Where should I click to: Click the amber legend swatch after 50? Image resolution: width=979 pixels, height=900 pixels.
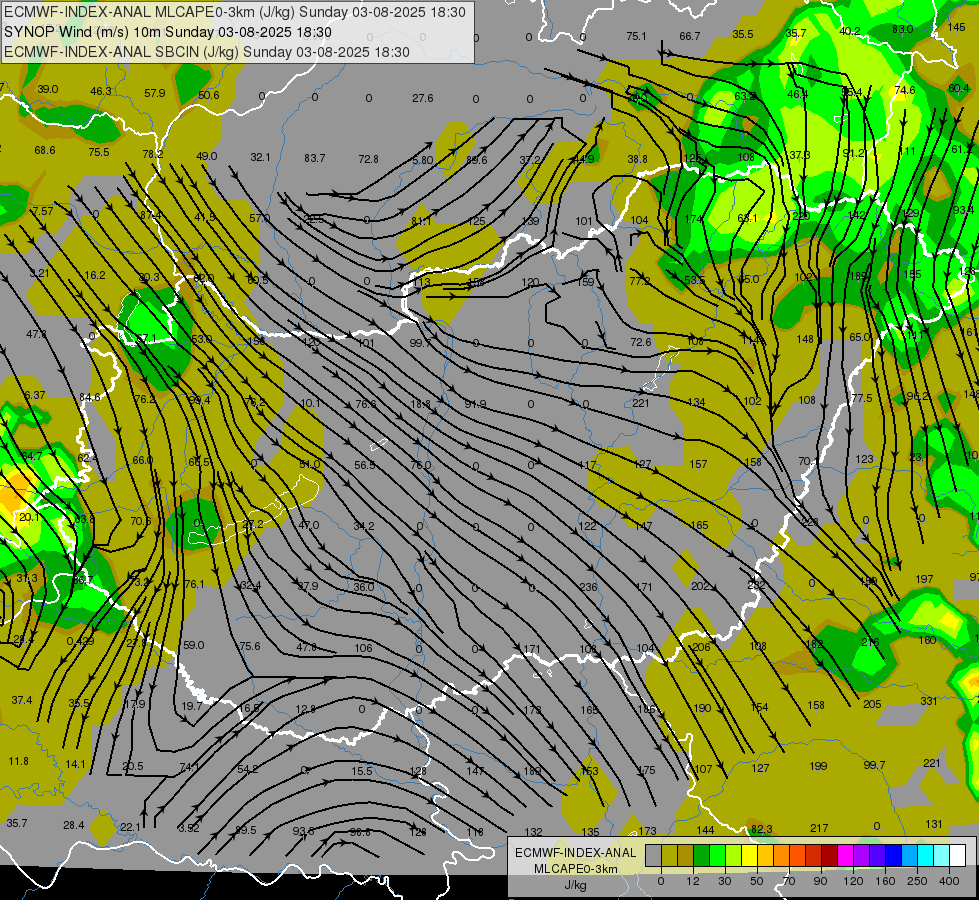[x=766, y=856]
